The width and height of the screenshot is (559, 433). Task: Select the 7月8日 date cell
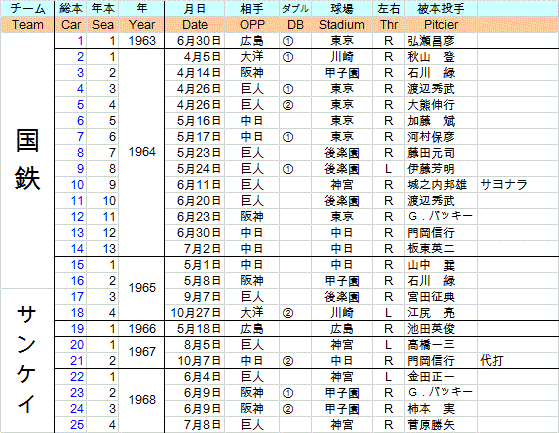pos(195,424)
